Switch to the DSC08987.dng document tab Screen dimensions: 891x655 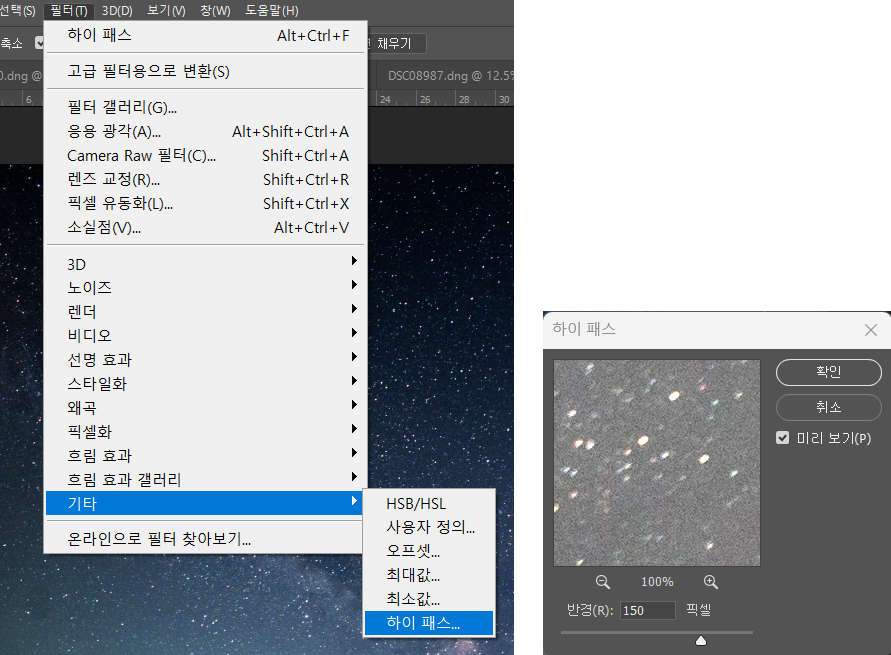point(446,76)
